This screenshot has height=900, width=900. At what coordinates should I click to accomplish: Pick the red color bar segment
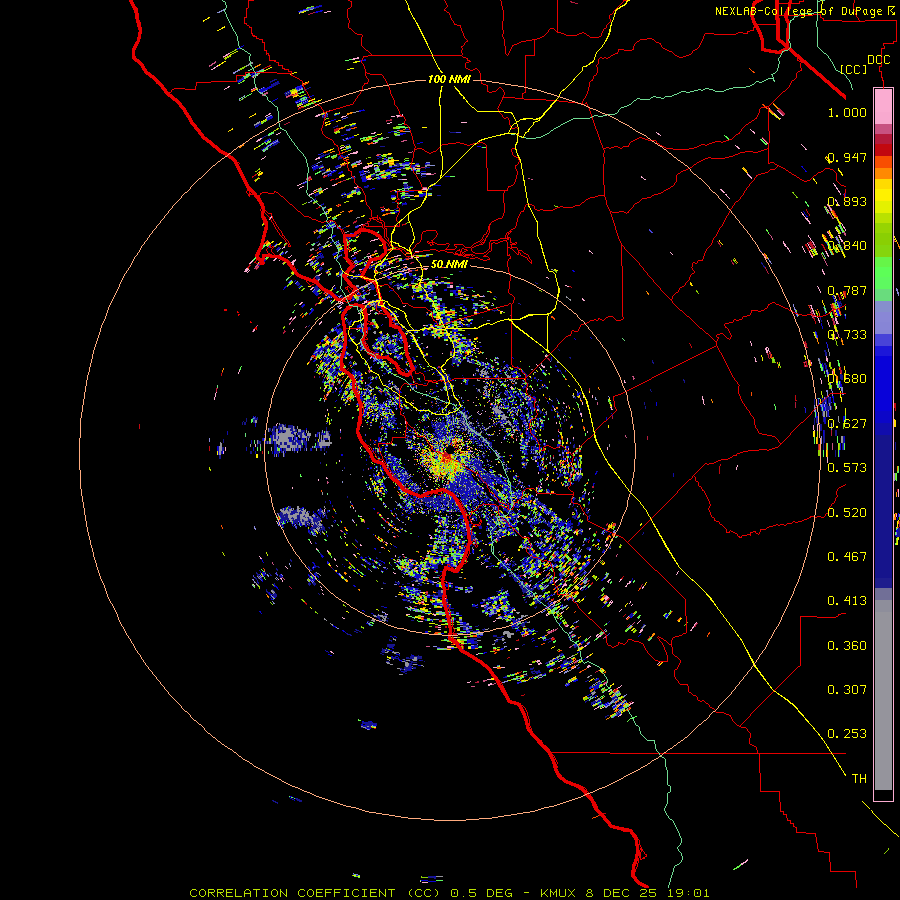coord(883,150)
